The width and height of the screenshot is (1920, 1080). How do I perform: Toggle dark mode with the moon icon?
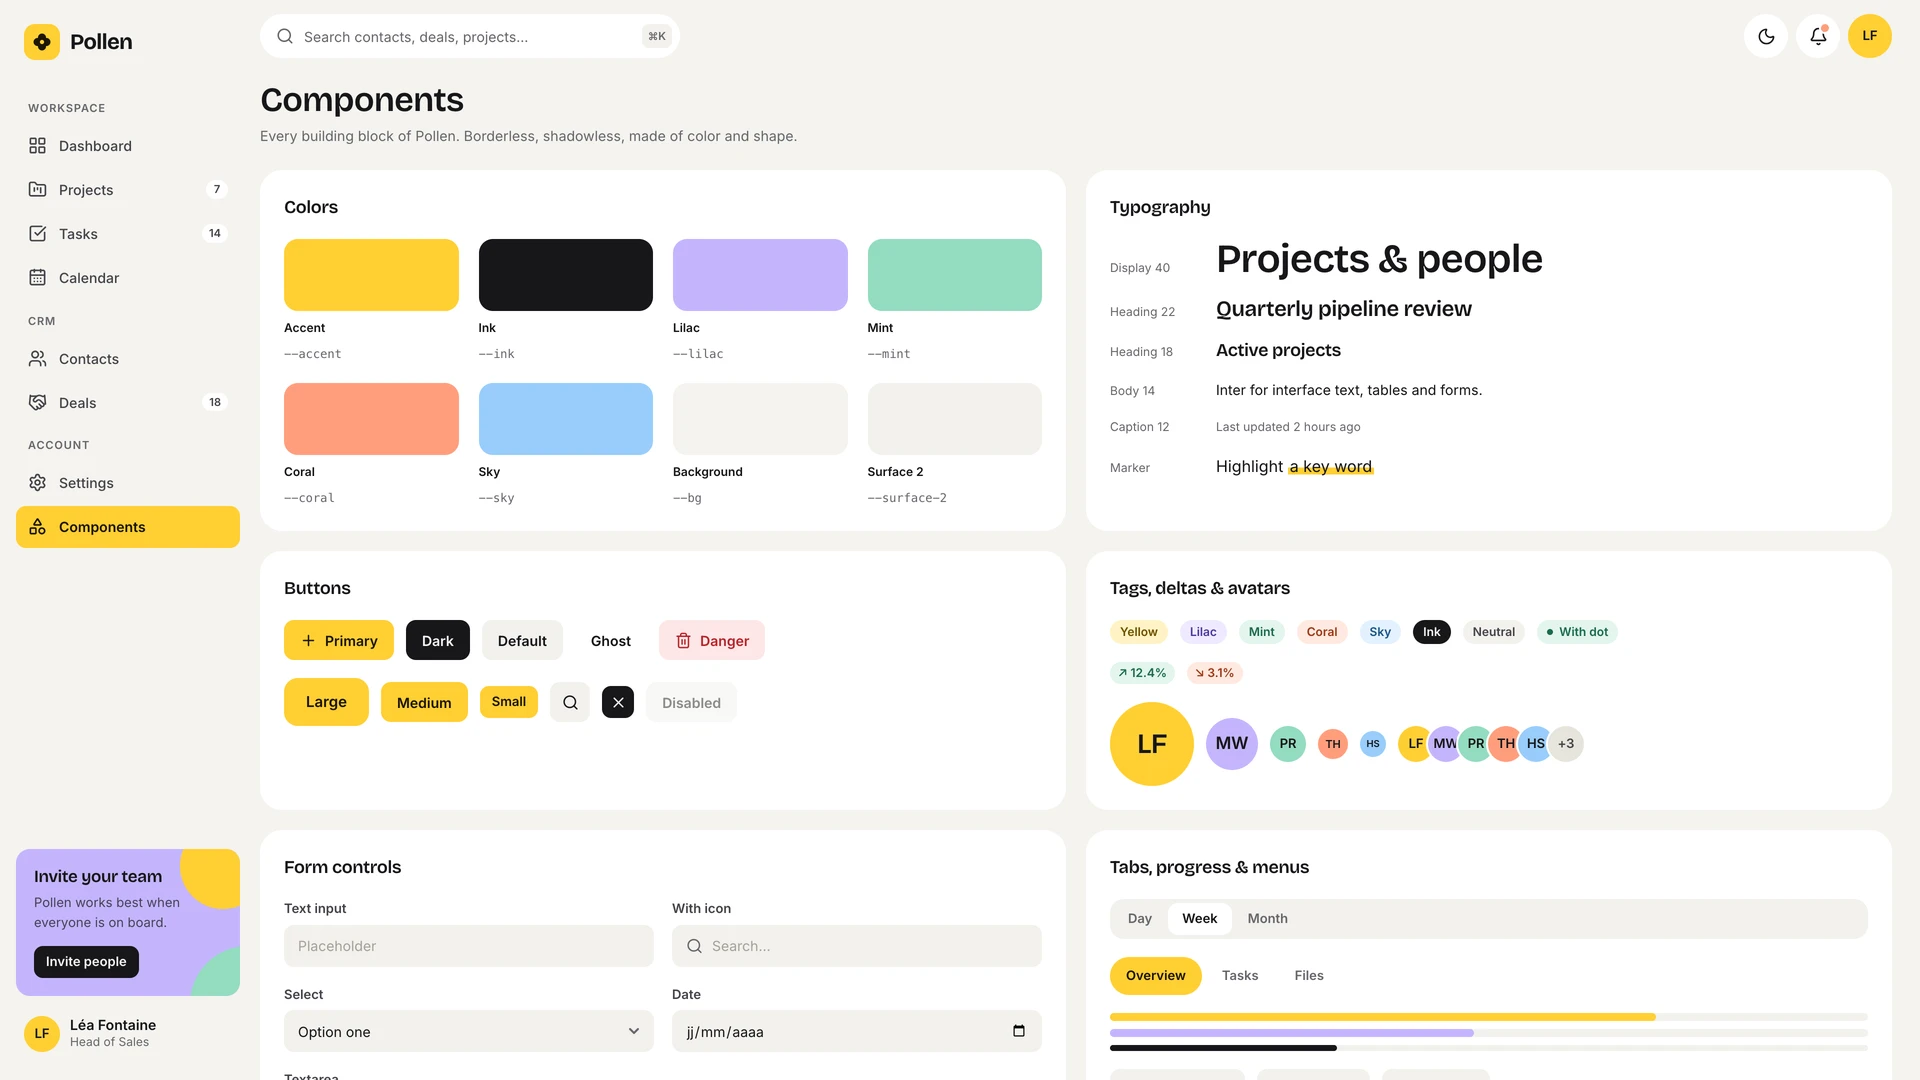click(x=1766, y=36)
